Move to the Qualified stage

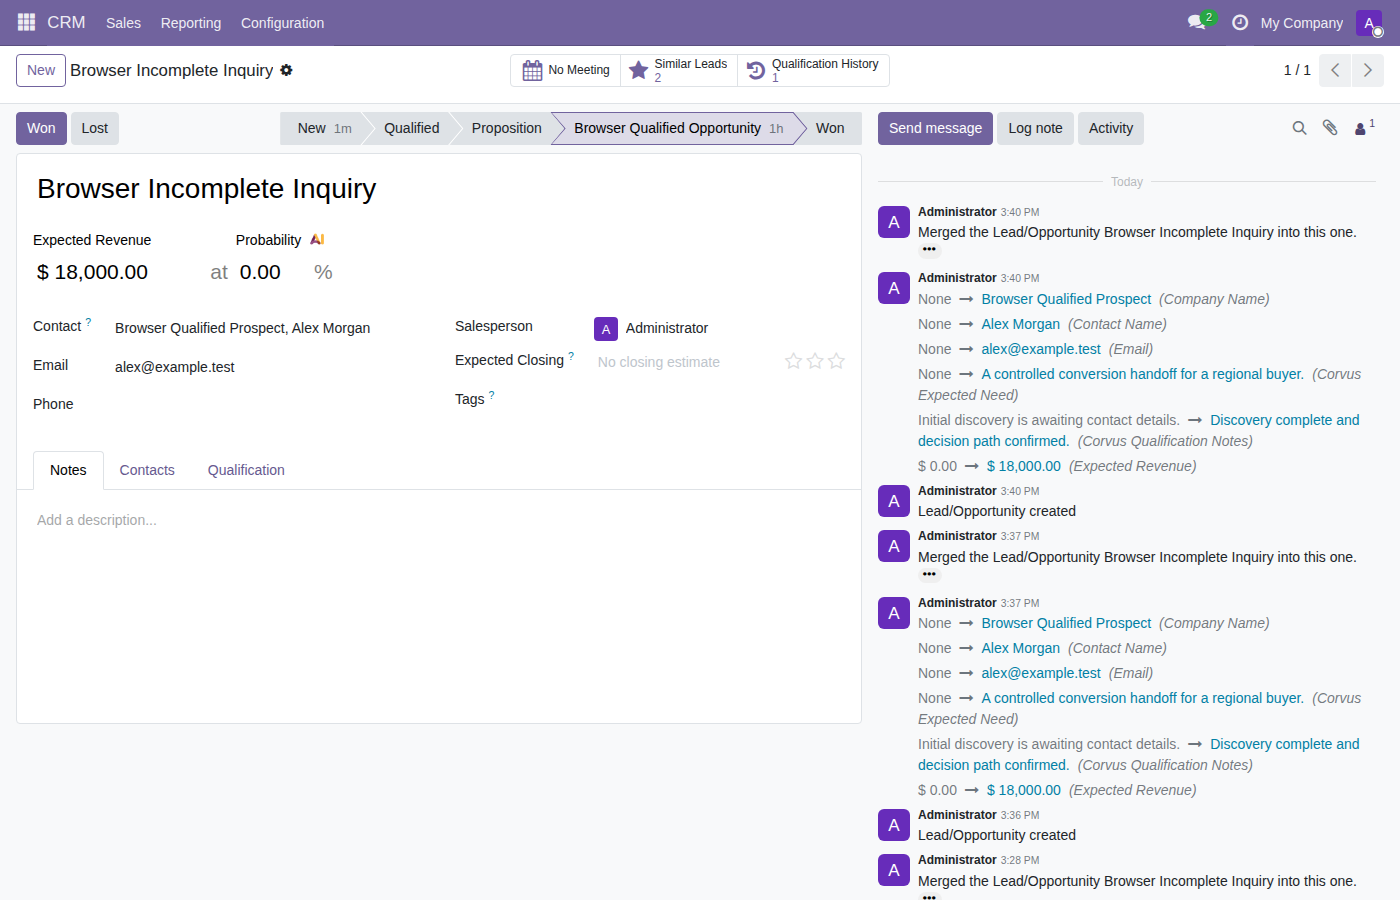(x=411, y=128)
